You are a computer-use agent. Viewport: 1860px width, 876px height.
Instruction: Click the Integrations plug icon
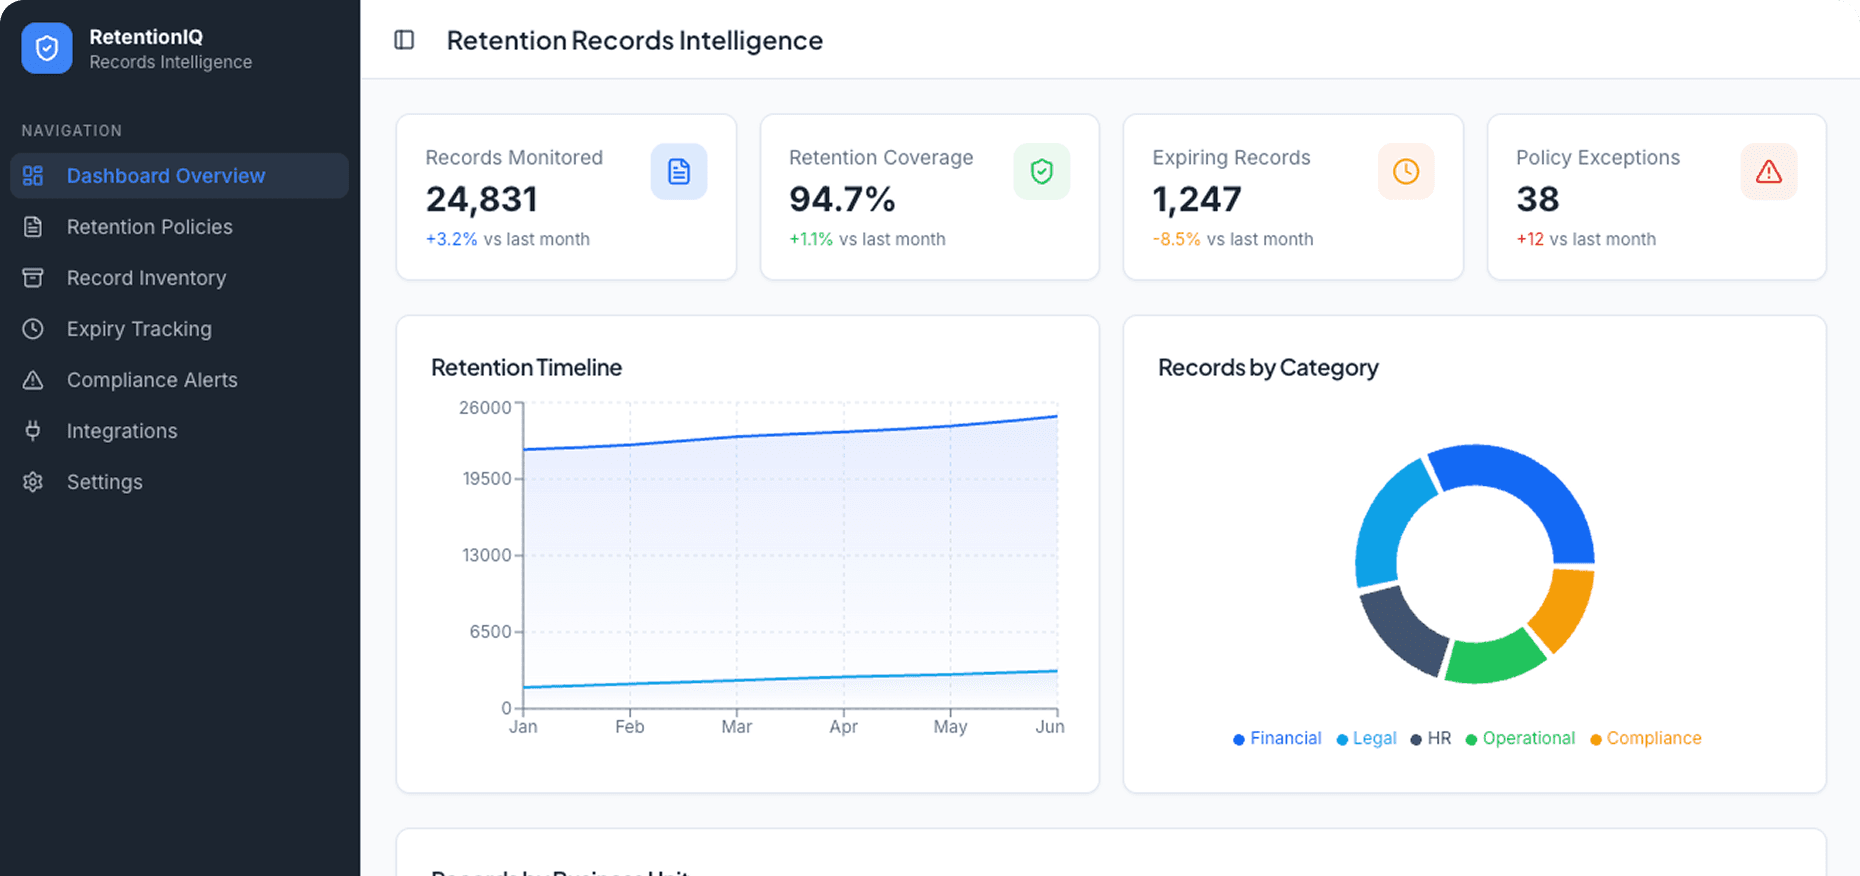click(33, 431)
